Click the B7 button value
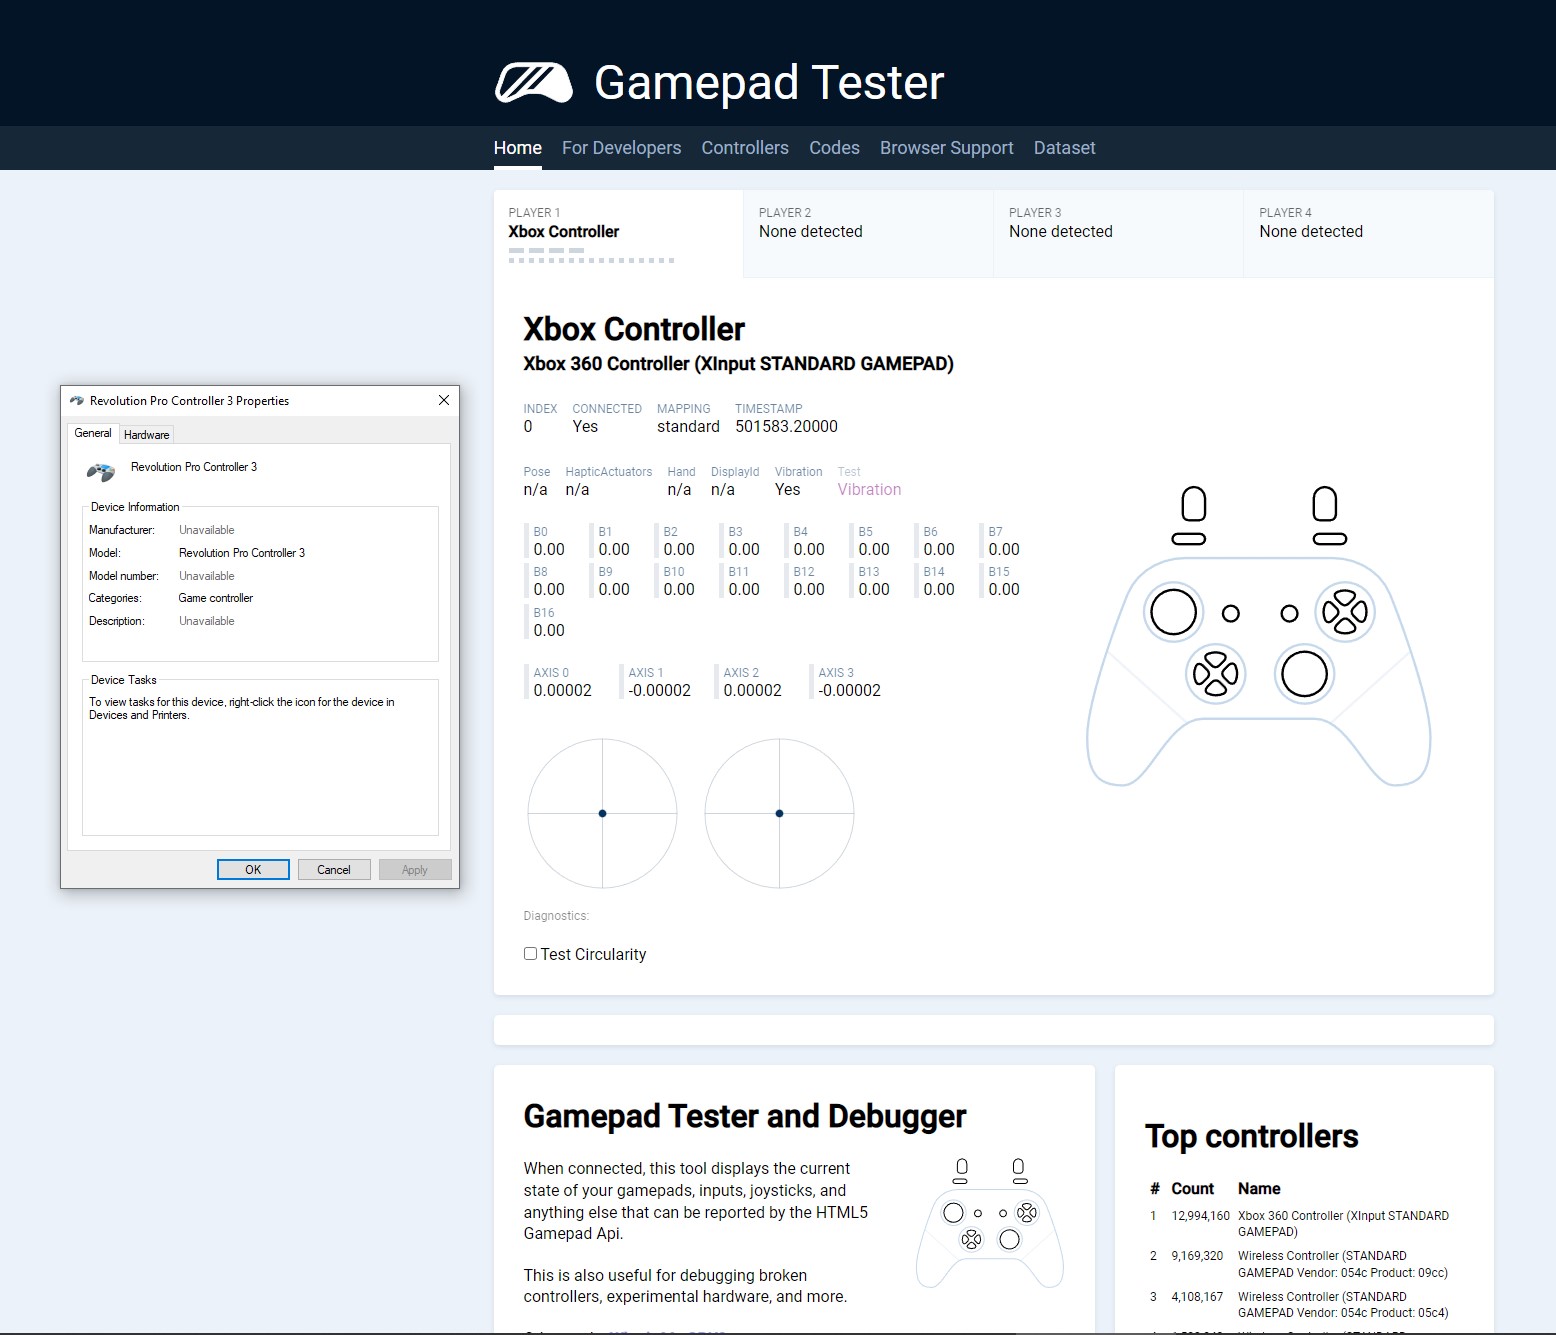Image resolution: width=1556 pixels, height=1335 pixels. [x=1004, y=550]
